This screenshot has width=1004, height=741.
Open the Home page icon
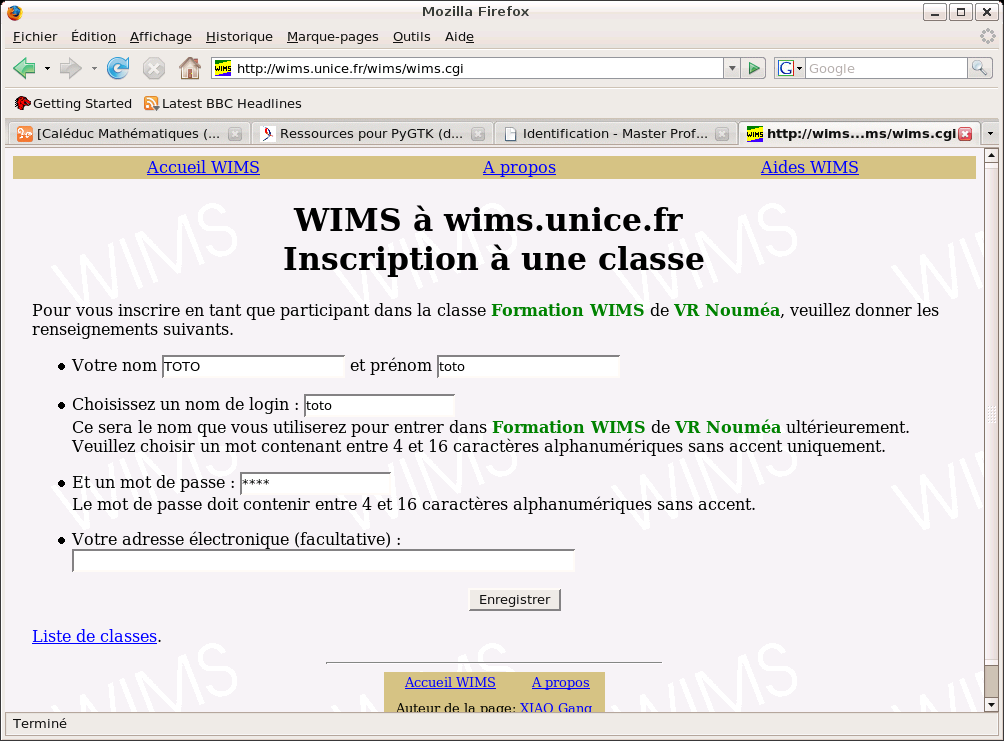pyautogui.click(x=190, y=68)
